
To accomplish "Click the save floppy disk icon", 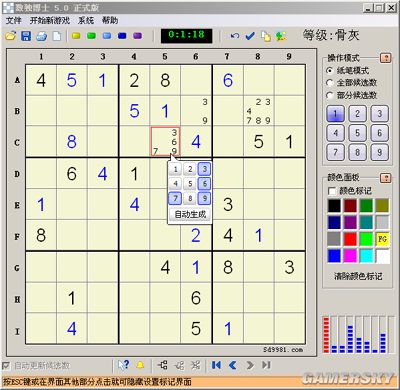I will [x=26, y=36].
